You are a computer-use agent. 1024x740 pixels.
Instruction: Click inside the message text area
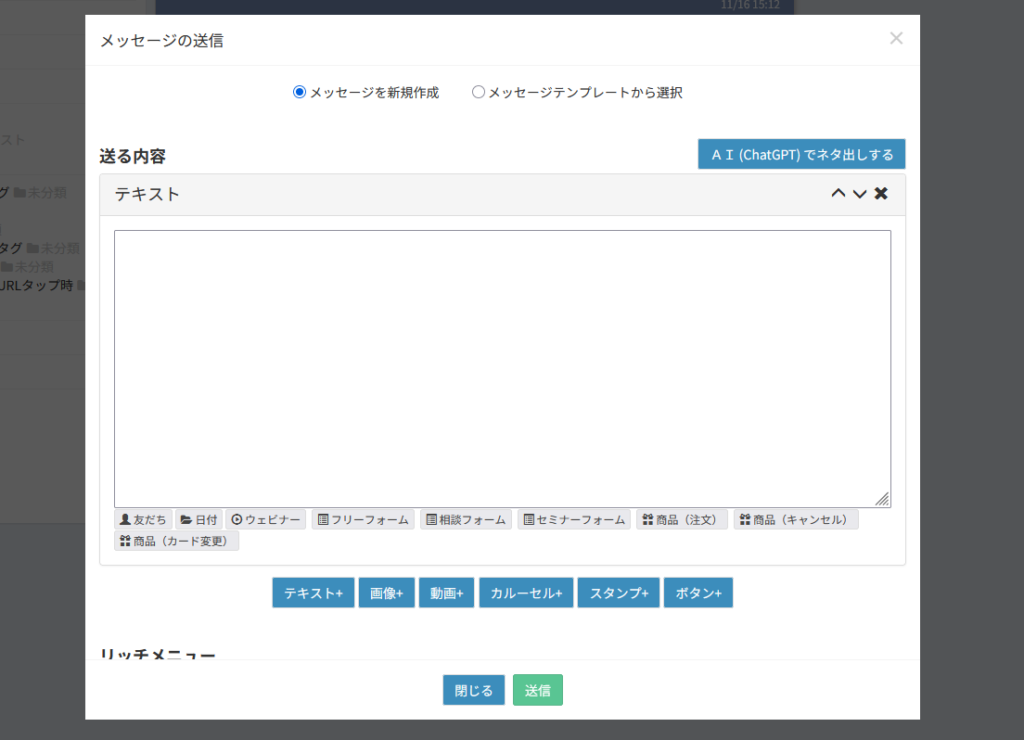pyautogui.click(x=502, y=368)
